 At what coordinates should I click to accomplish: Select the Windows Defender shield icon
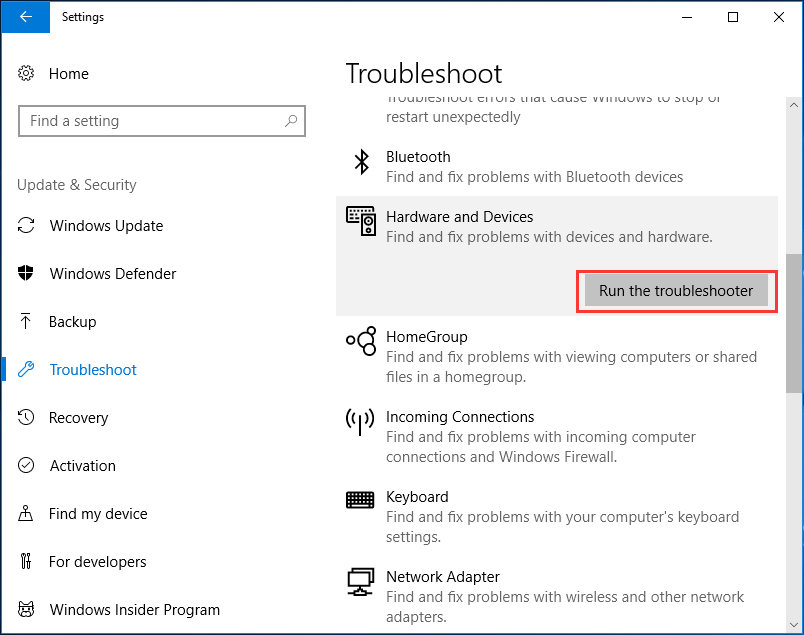tap(28, 274)
